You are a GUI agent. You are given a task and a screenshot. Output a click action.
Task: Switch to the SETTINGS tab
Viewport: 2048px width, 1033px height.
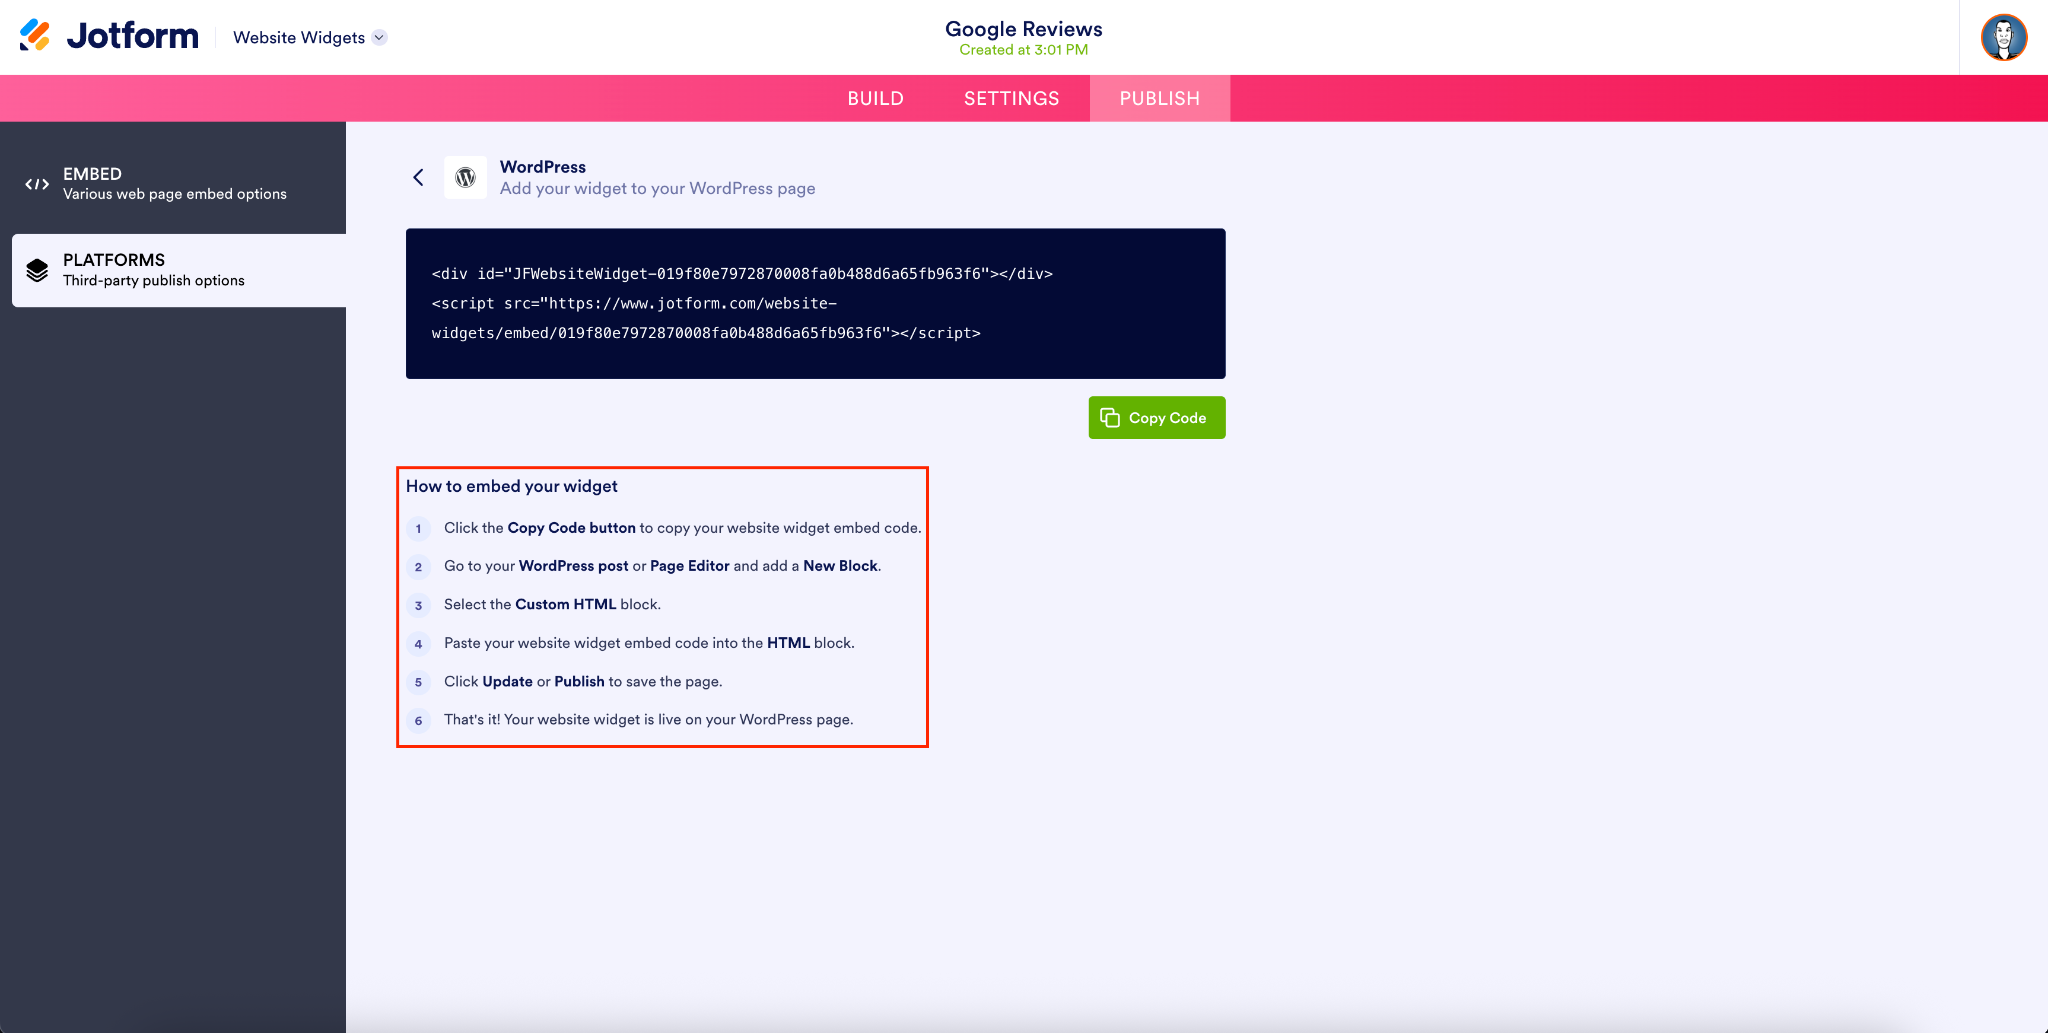(1011, 98)
